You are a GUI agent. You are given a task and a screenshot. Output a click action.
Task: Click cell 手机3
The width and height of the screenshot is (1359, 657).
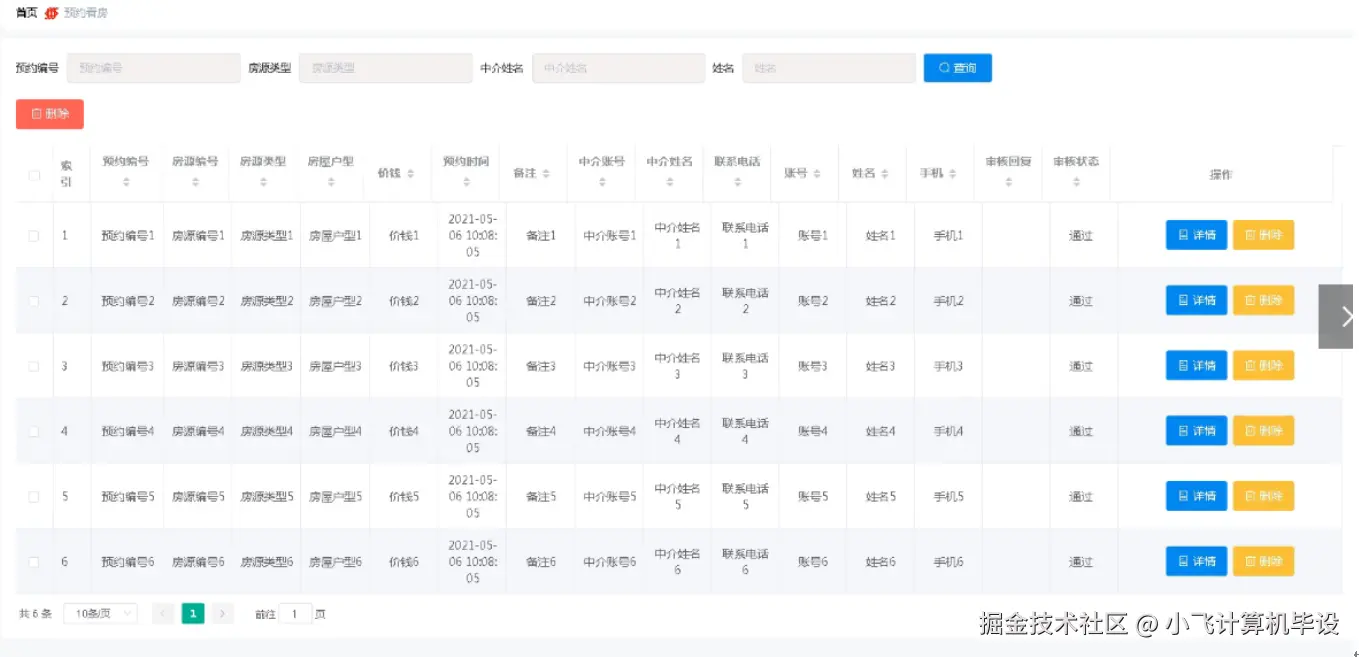[x=948, y=366]
